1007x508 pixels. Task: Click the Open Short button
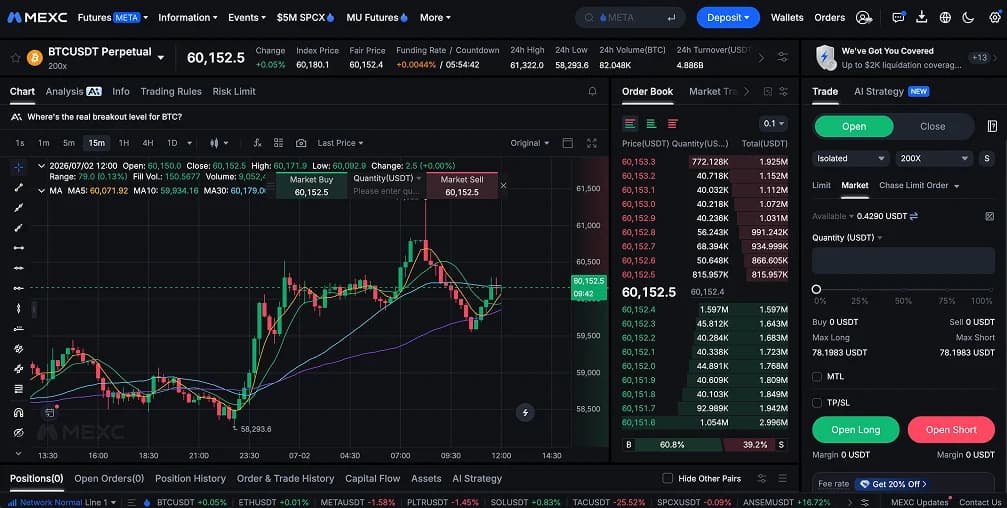click(x=951, y=430)
